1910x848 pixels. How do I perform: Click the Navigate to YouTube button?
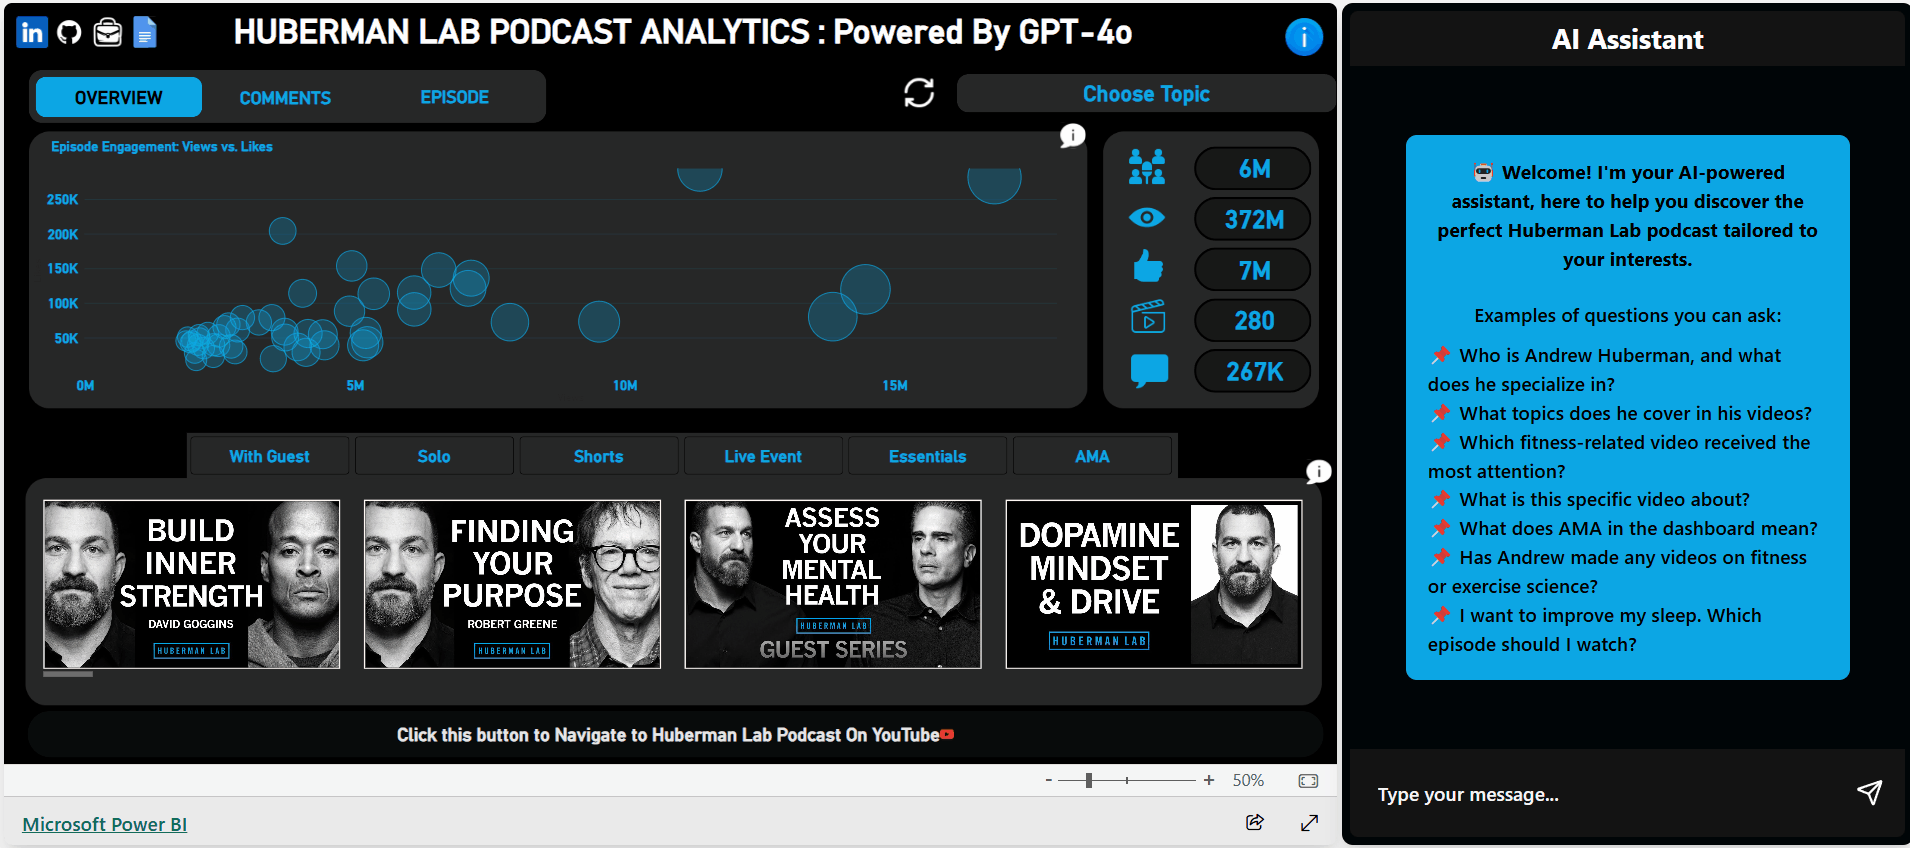676,735
